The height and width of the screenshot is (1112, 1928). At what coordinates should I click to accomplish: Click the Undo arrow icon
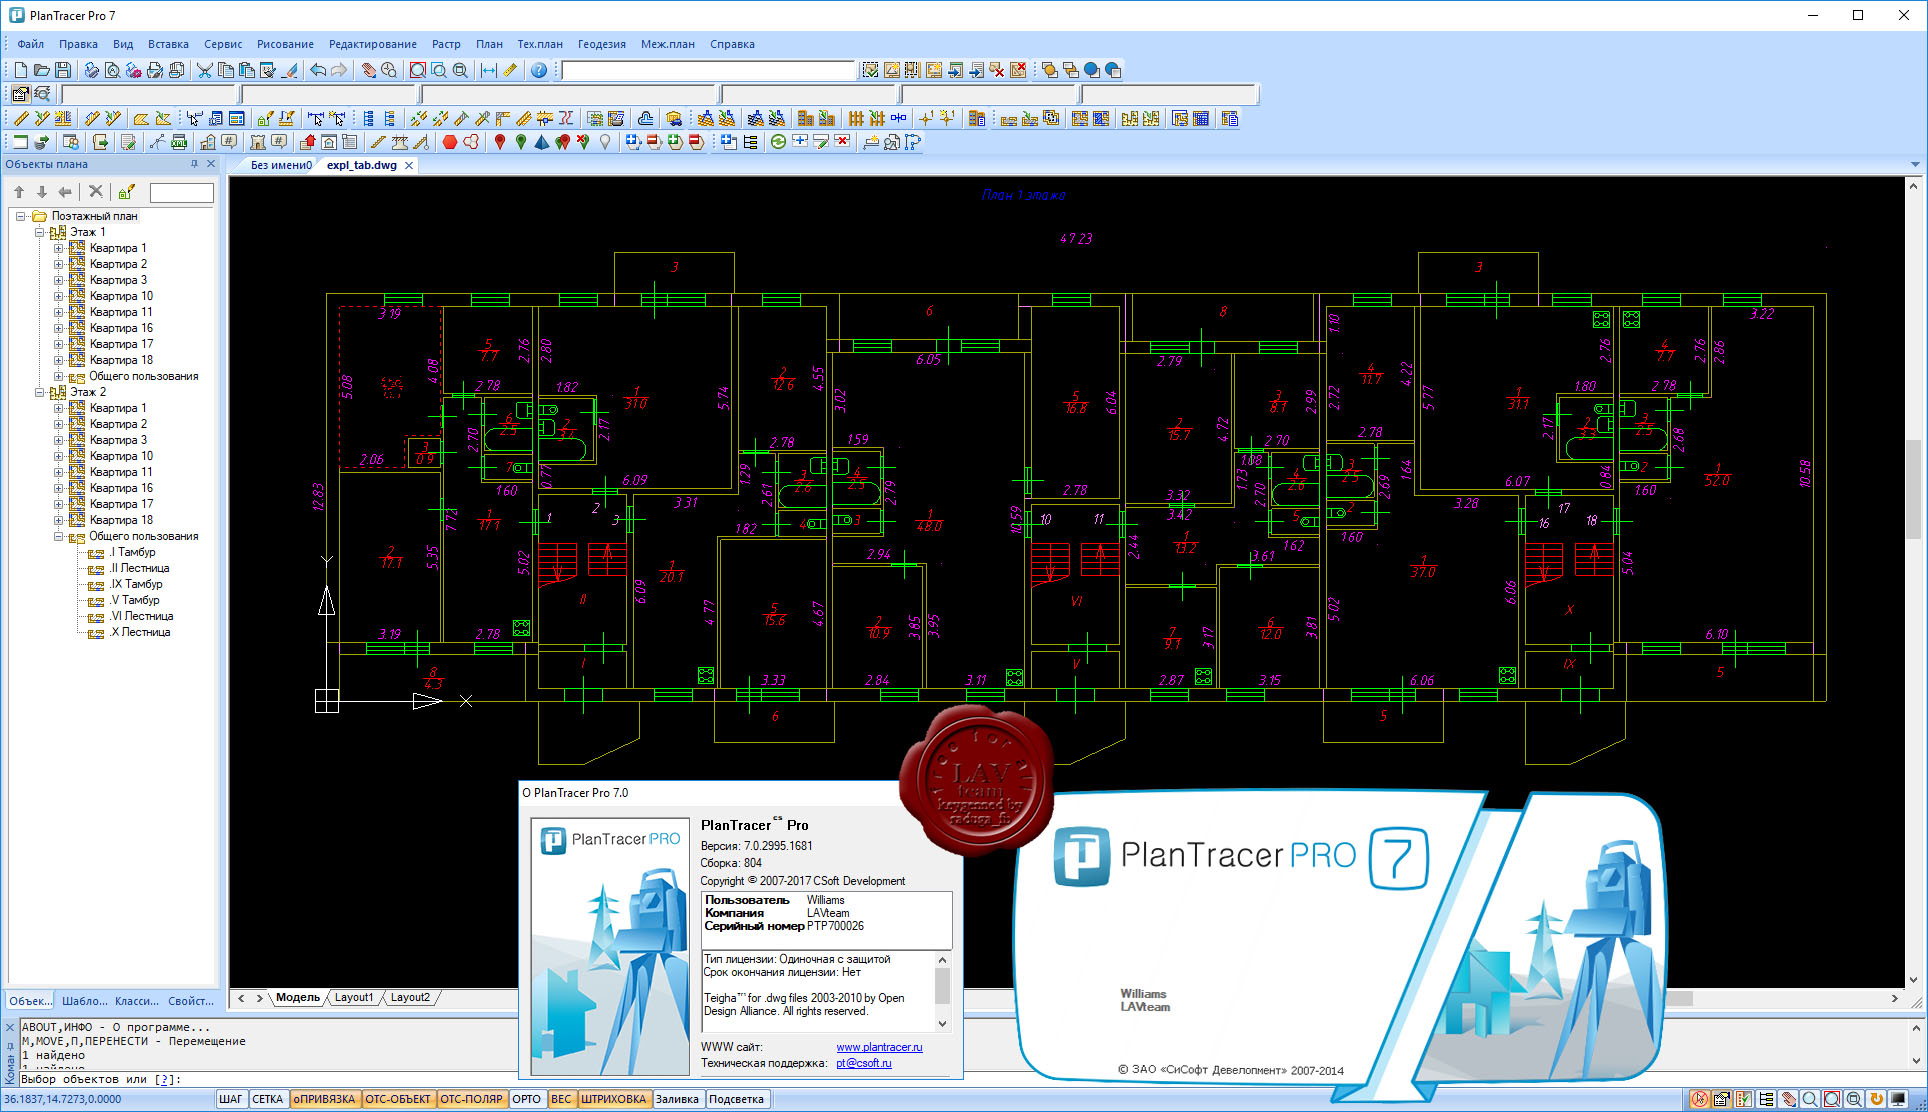(x=318, y=70)
